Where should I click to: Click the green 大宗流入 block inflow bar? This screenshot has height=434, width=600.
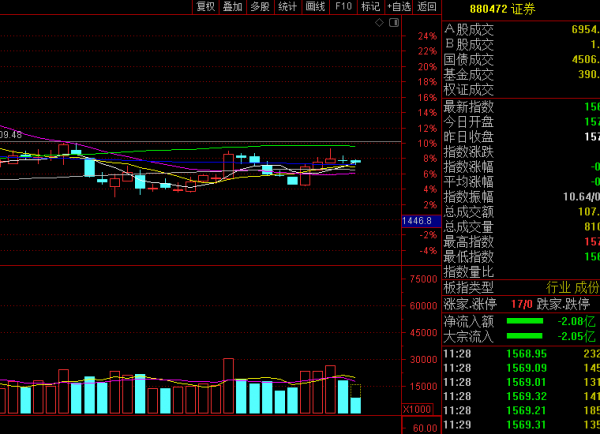pos(529,337)
